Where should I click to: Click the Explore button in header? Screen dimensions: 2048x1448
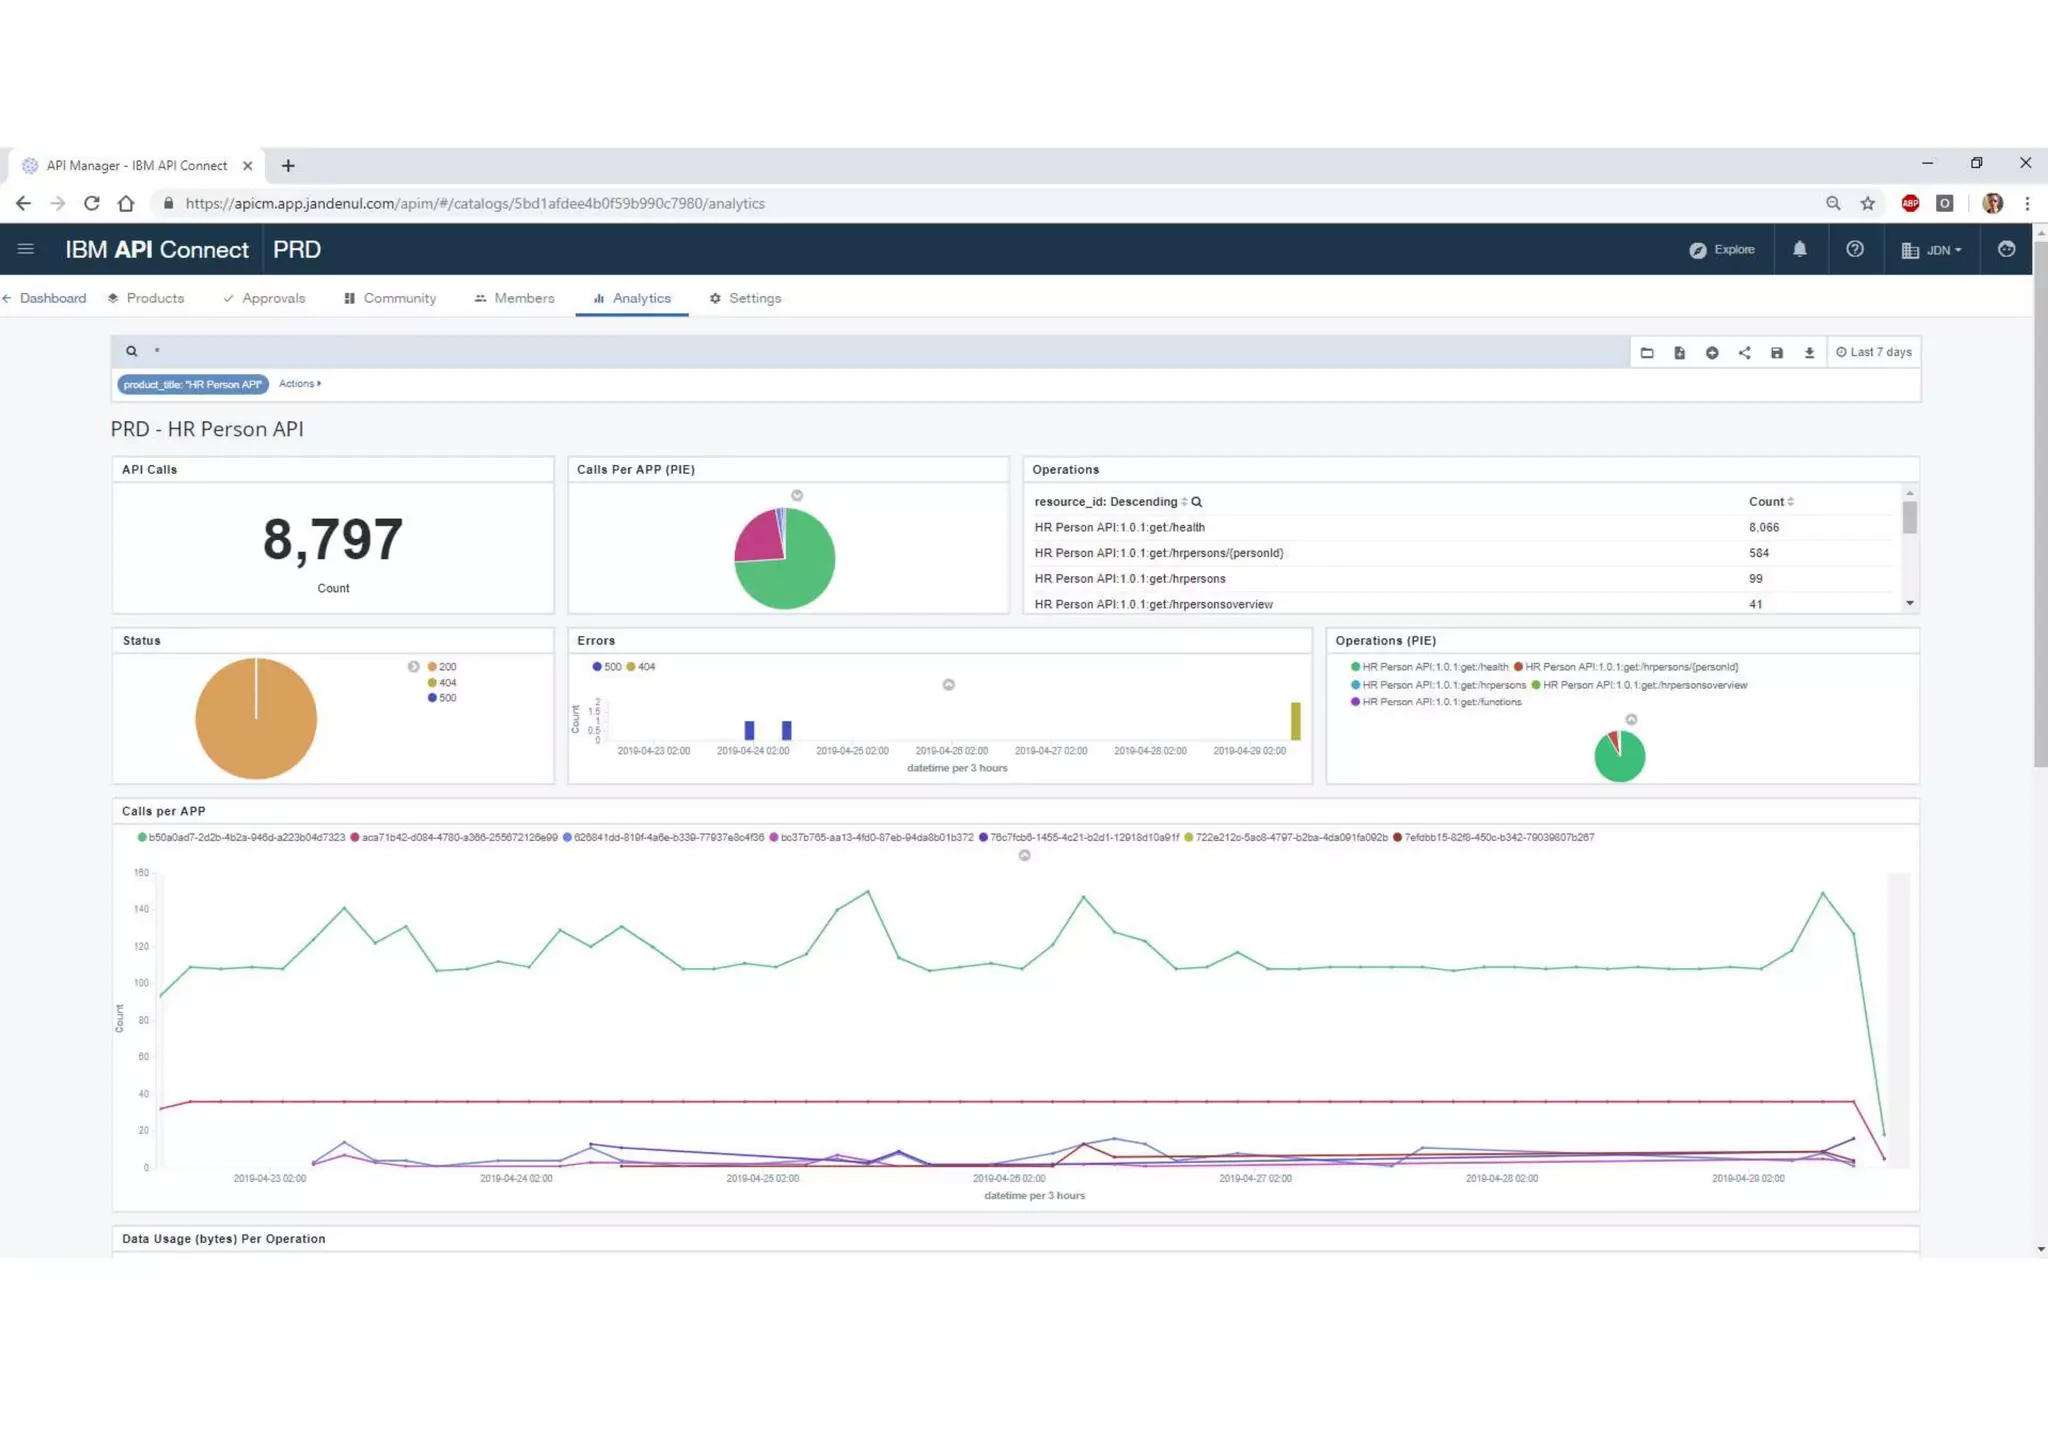coord(1722,249)
